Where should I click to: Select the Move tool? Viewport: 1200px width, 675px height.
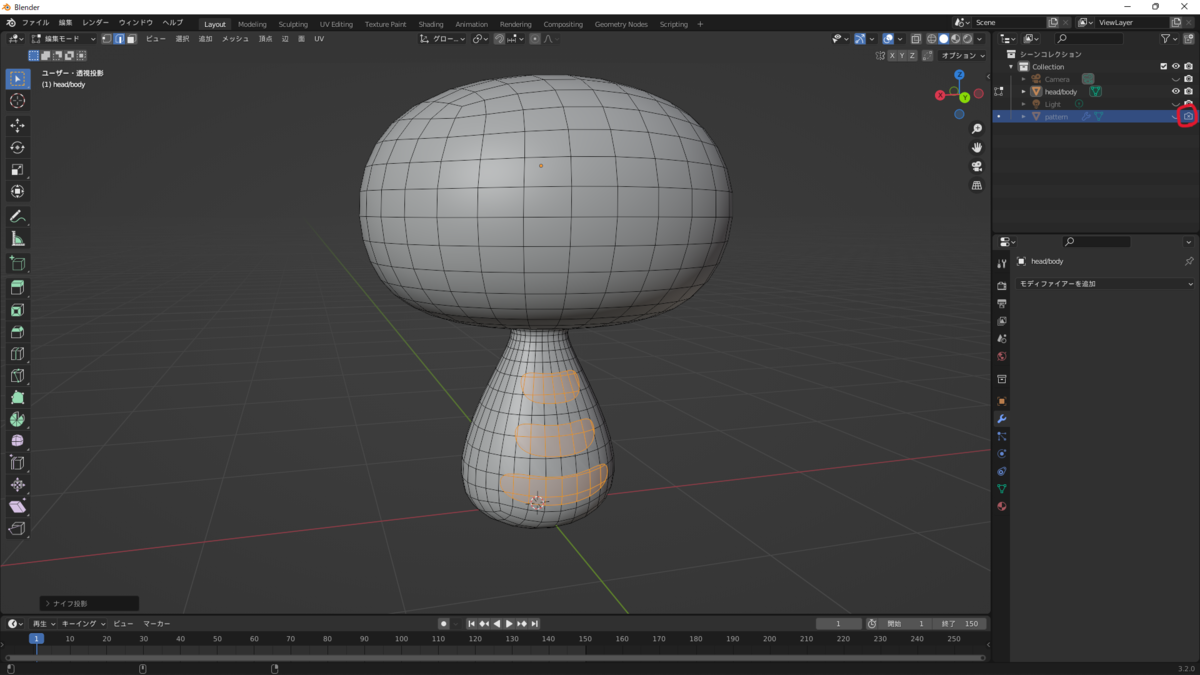point(17,125)
